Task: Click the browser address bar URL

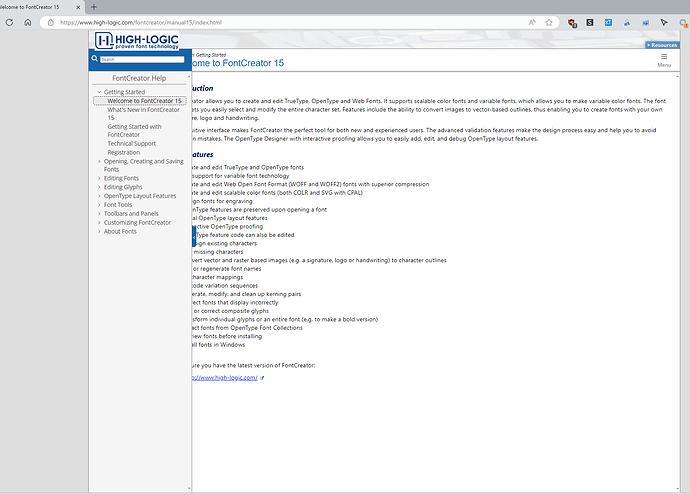Action: (x=141, y=22)
